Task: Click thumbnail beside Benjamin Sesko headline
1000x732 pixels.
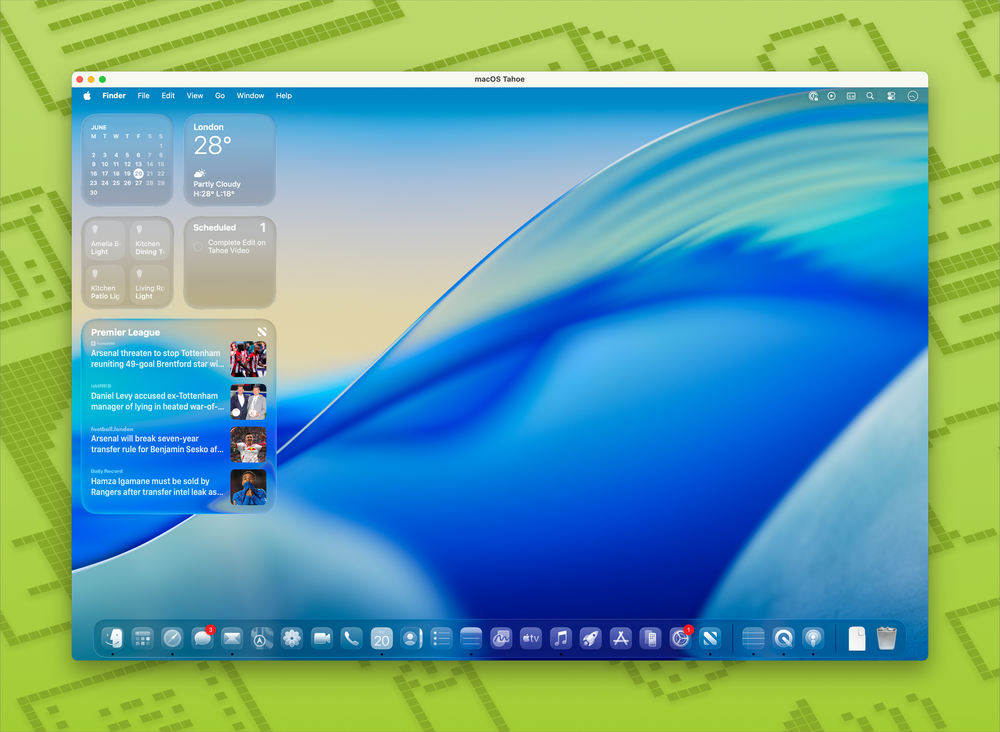Action: click(x=248, y=444)
